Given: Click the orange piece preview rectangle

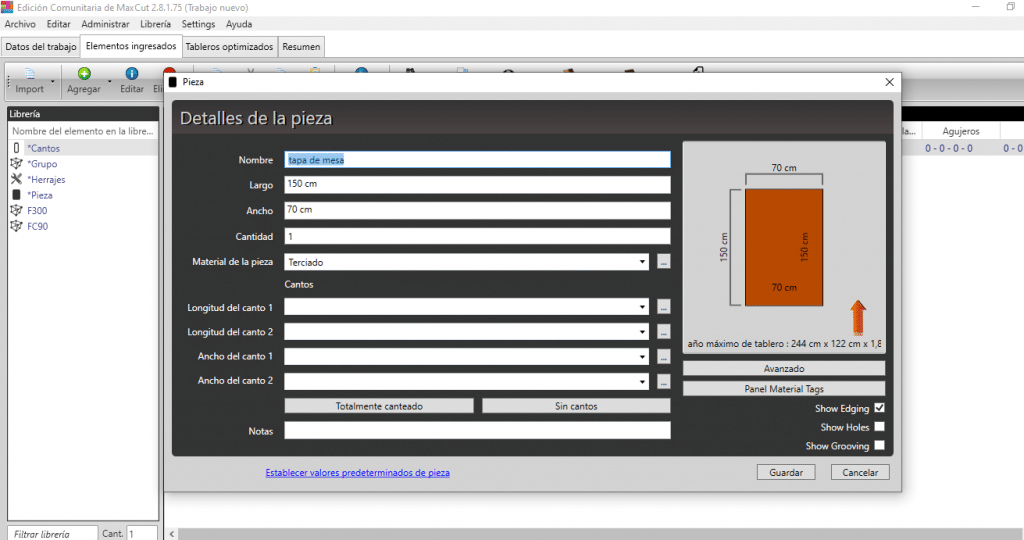Looking at the screenshot, I should 784,247.
